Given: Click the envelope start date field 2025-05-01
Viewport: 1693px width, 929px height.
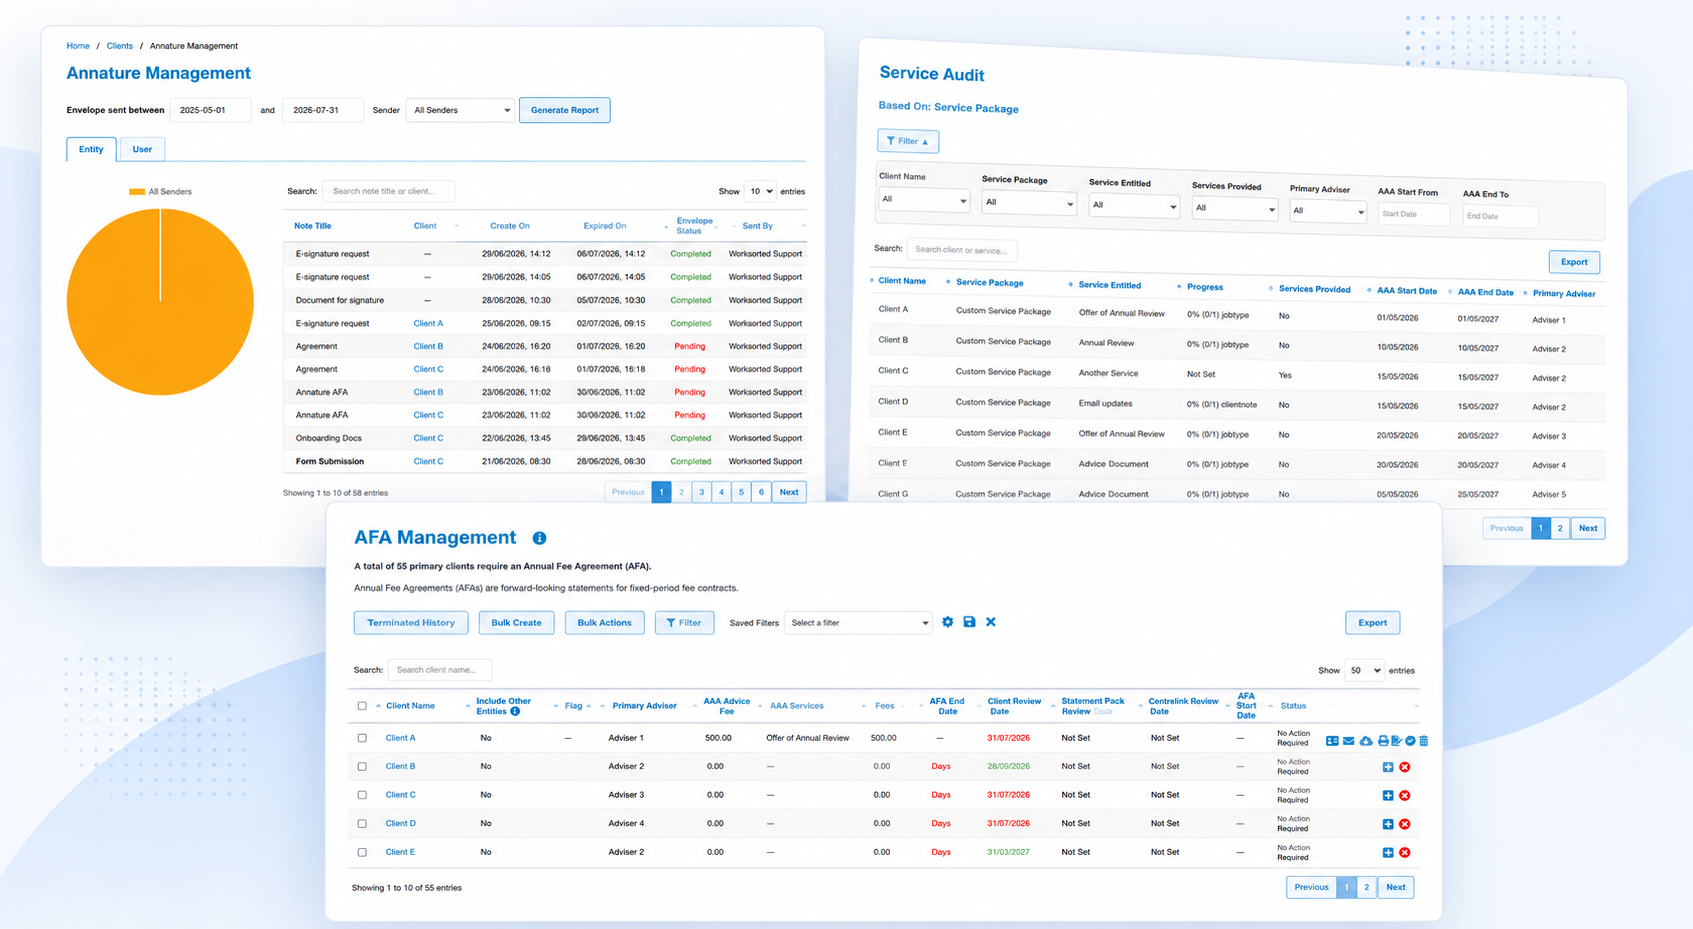Looking at the screenshot, I should click(210, 110).
